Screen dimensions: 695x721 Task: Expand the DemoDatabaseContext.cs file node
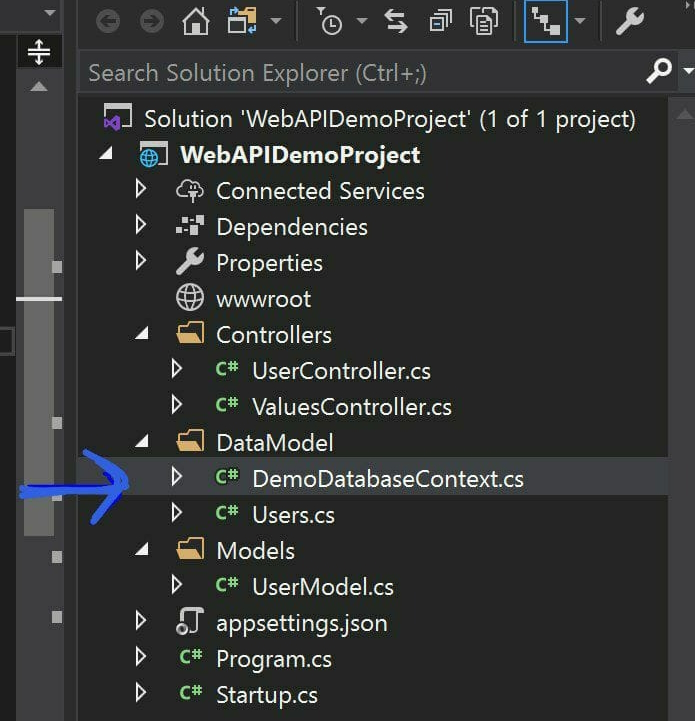177,477
